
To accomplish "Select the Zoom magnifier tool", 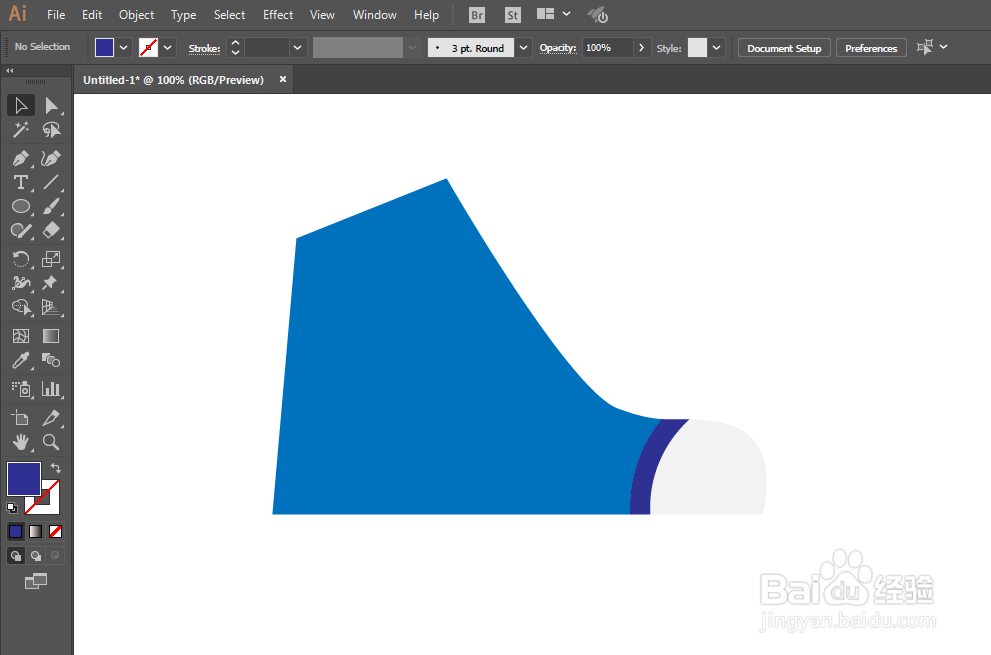I will point(51,442).
